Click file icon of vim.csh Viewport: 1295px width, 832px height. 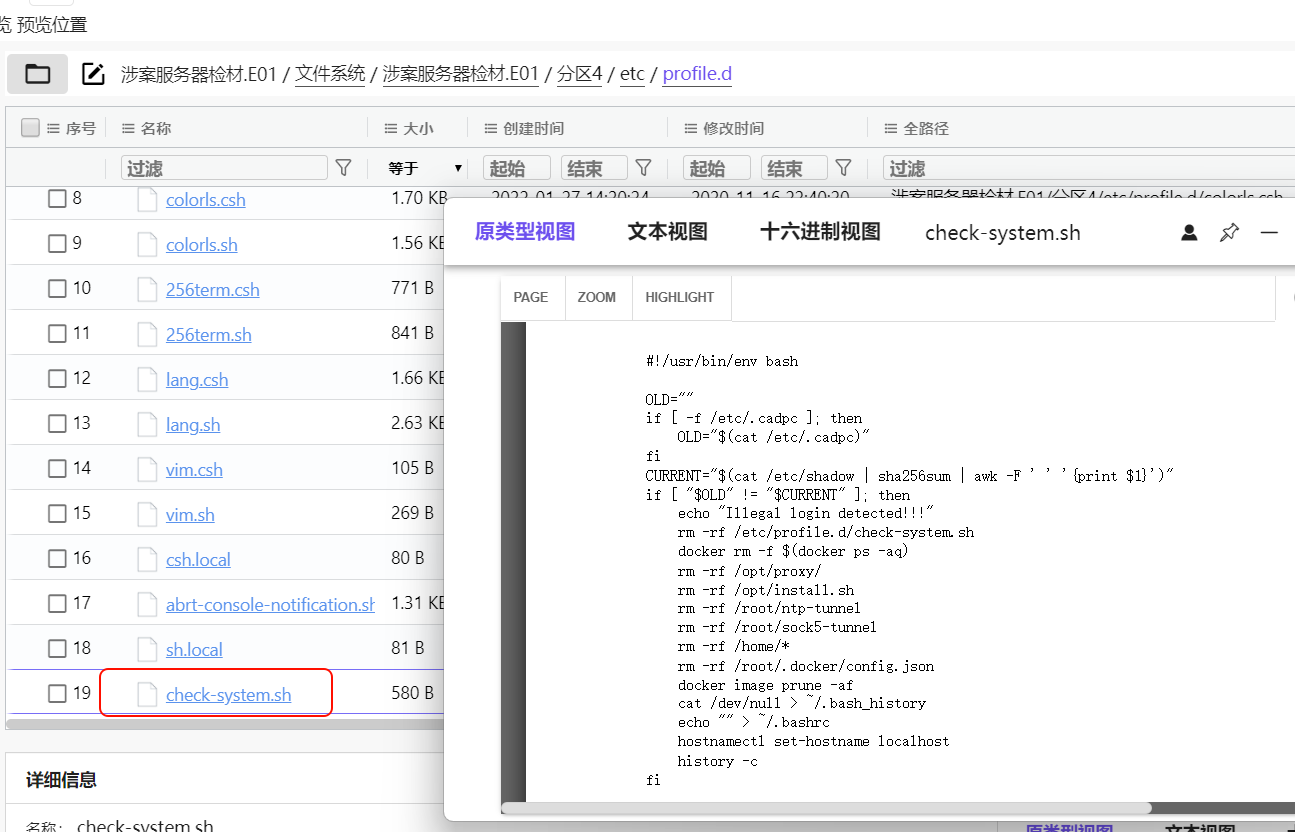[147, 469]
